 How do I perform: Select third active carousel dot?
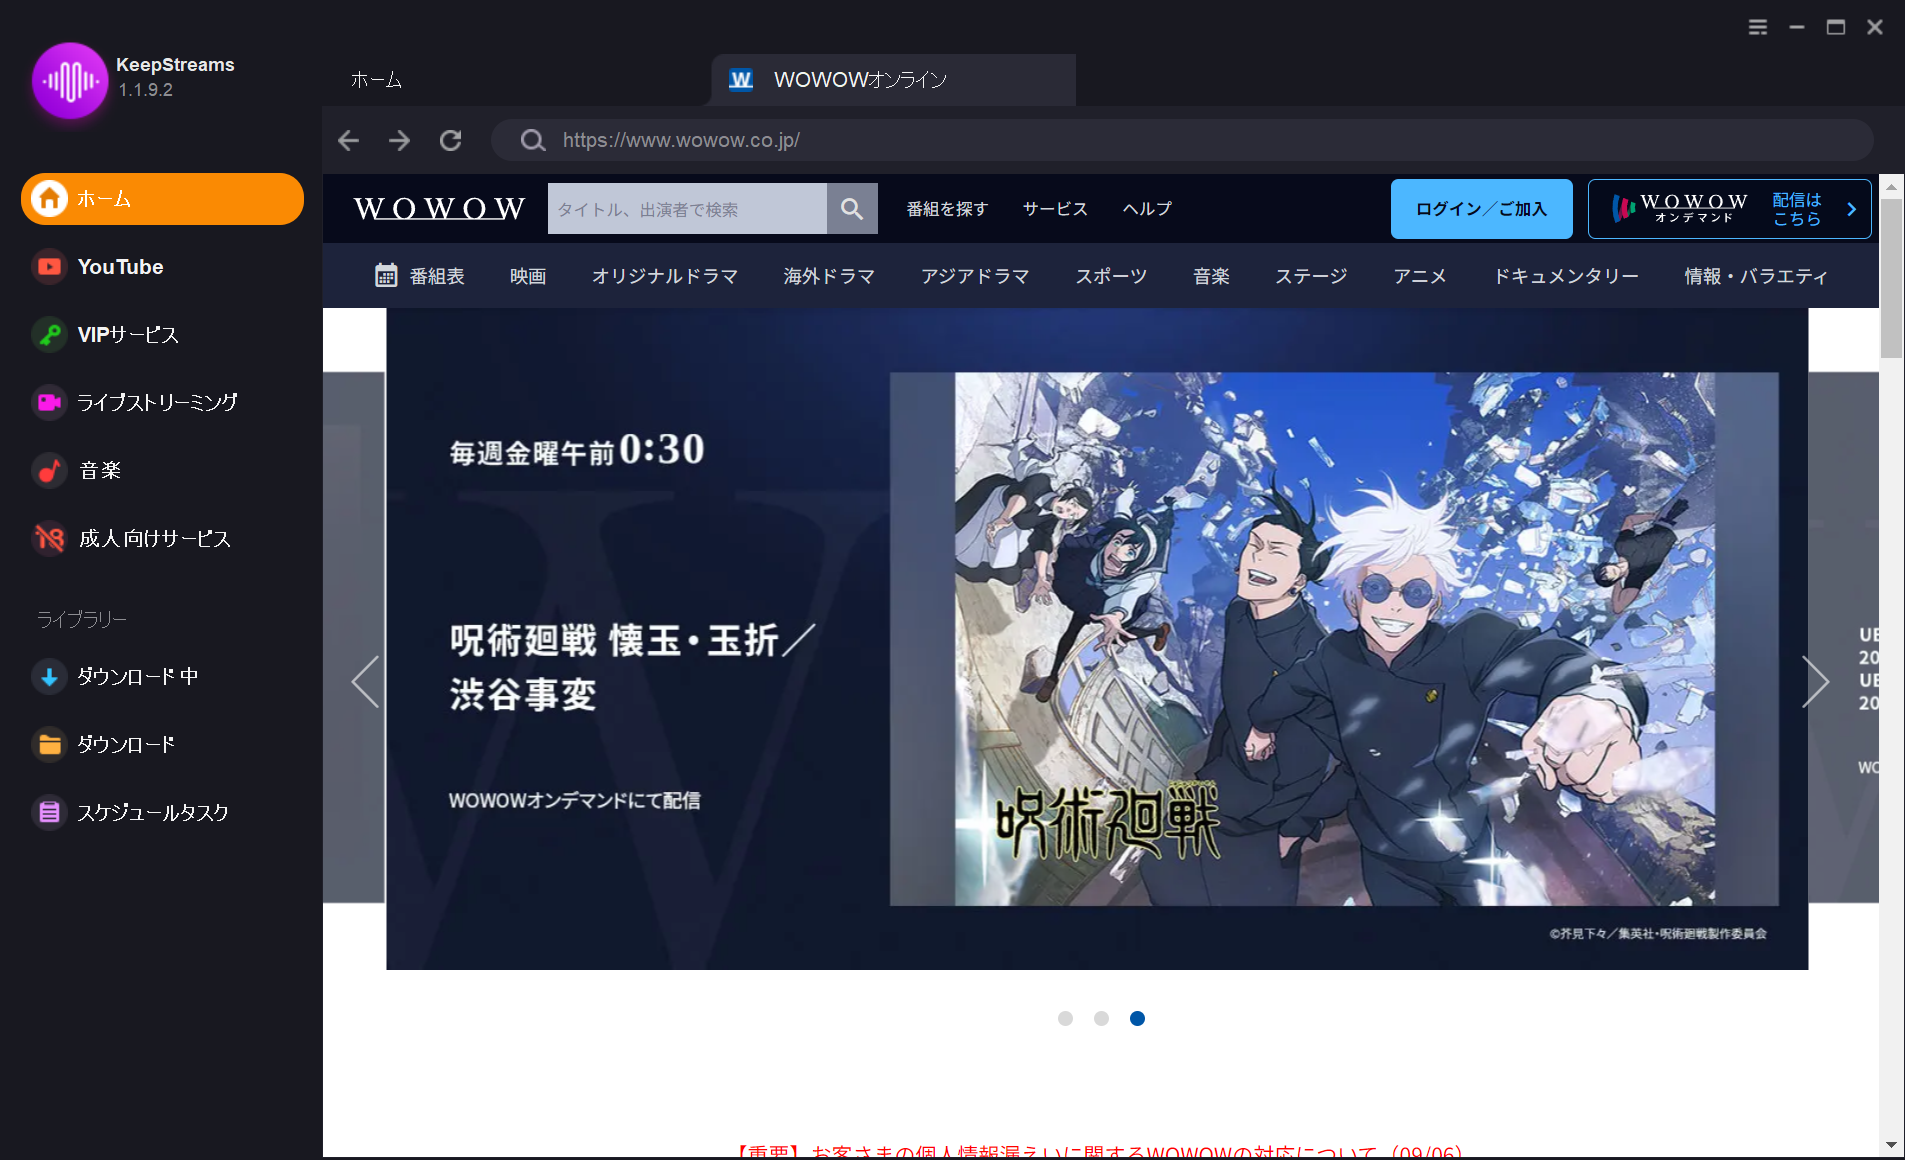coord(1137,1018)
